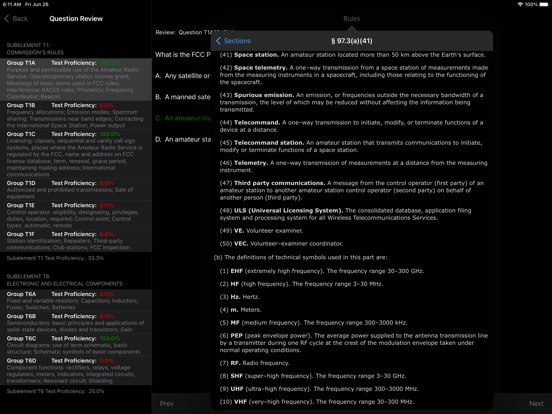Click the 'What is the FCC P' question text

coord(183,55)
